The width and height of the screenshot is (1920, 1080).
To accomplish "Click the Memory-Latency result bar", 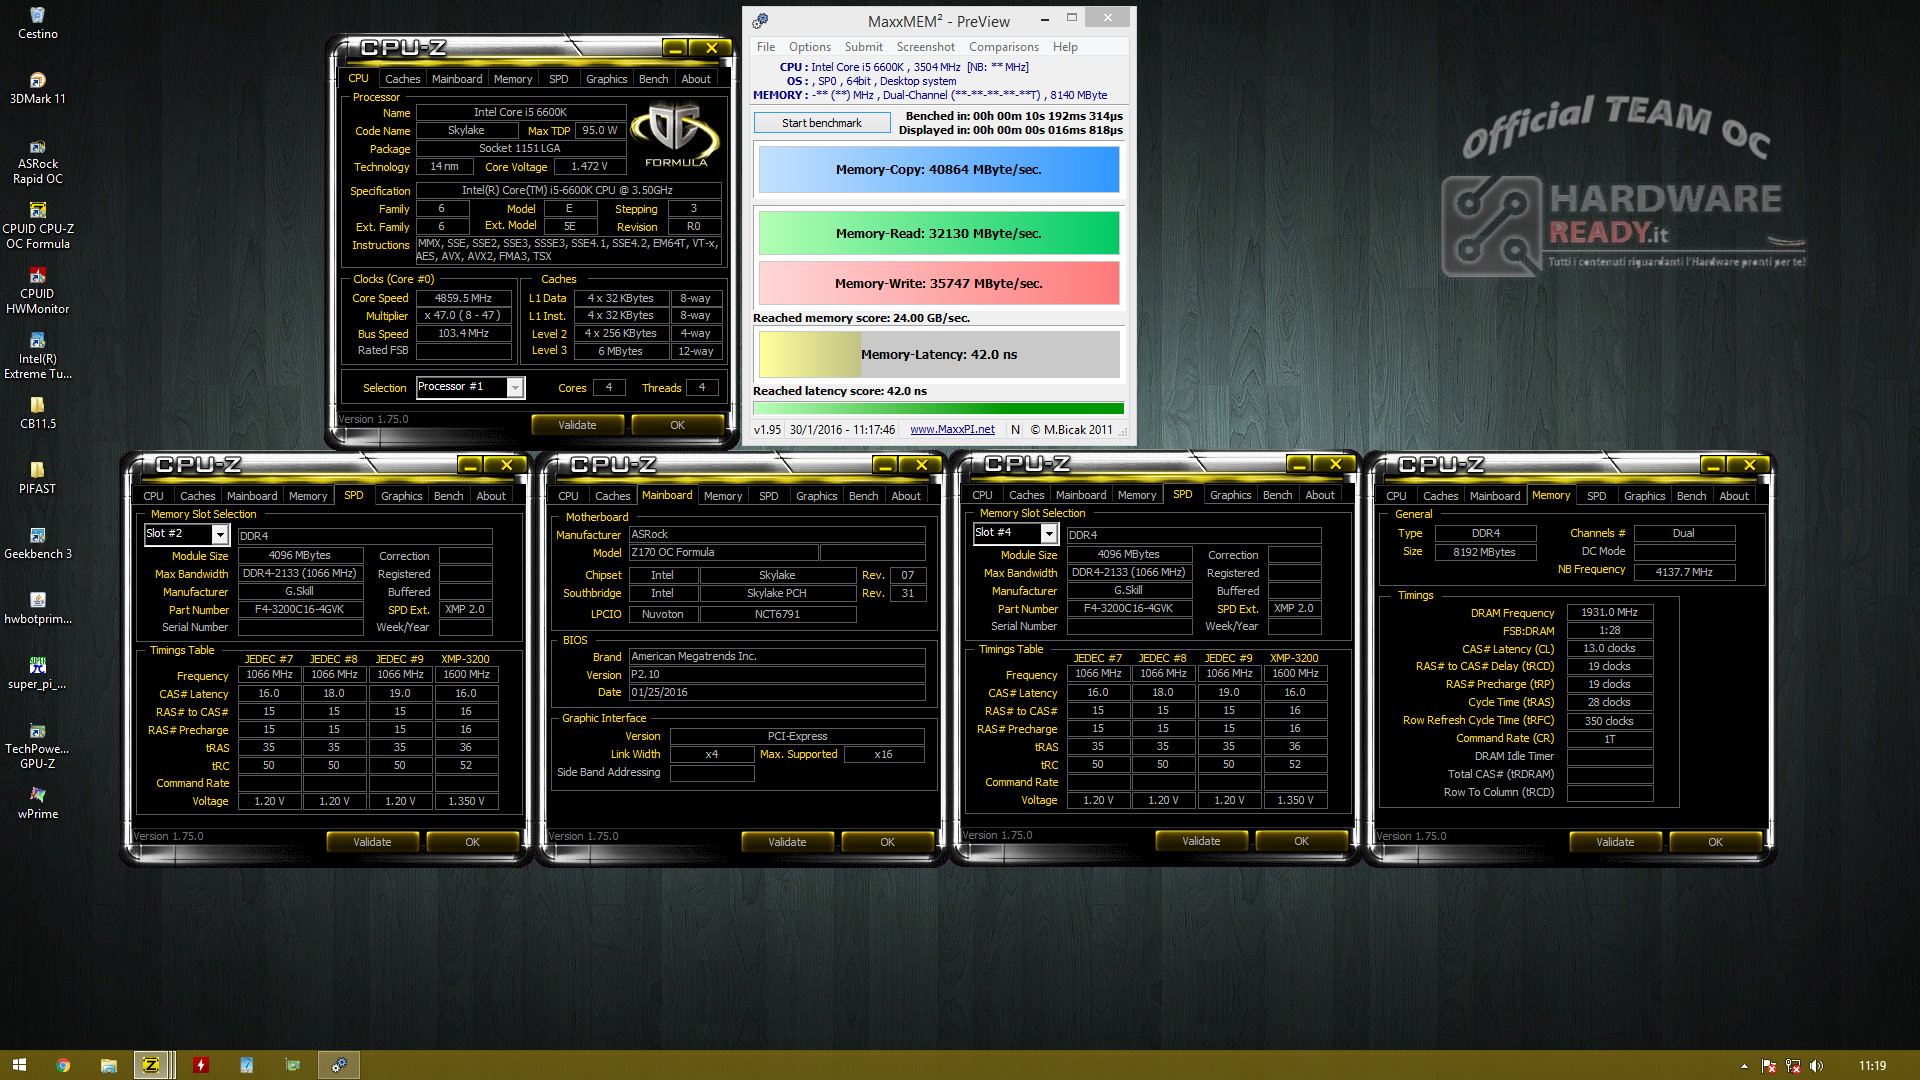I will (938, 355).
